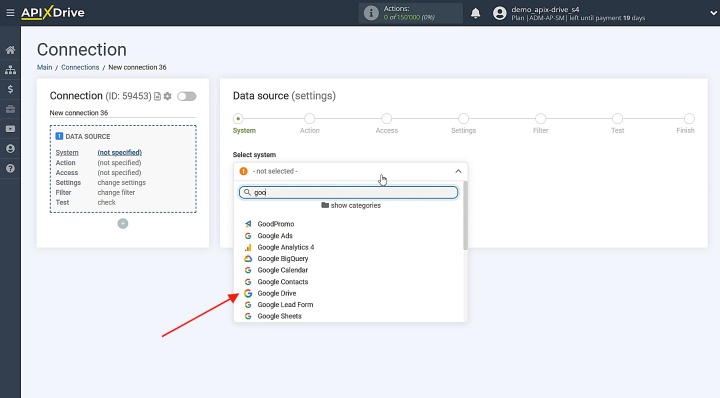
Task: Open the user profile sidebar icon
Action: pos(10,149)
